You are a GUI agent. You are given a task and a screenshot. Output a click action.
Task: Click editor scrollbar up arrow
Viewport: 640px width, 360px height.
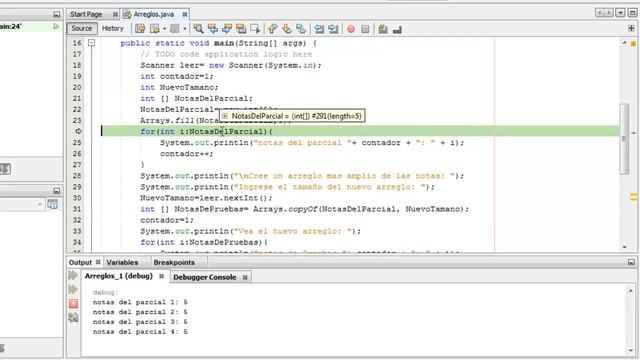tap(624, 42)
